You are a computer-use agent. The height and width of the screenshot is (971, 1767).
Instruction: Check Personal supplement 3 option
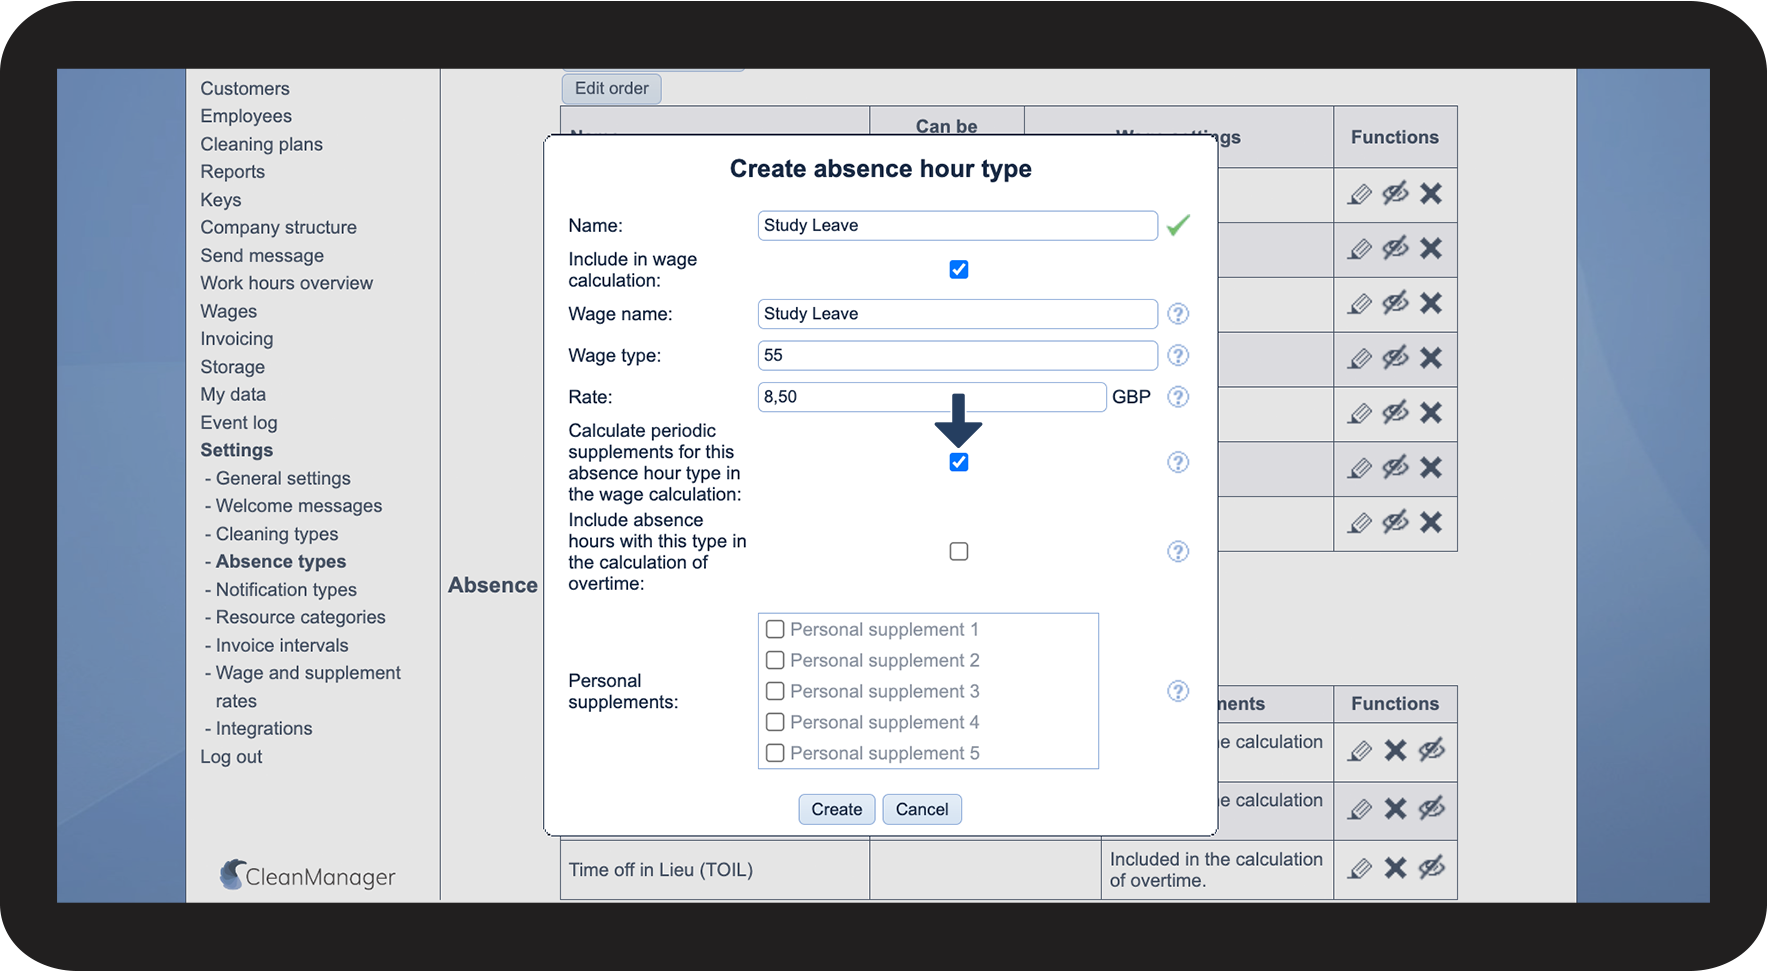(x=775, y=691)
